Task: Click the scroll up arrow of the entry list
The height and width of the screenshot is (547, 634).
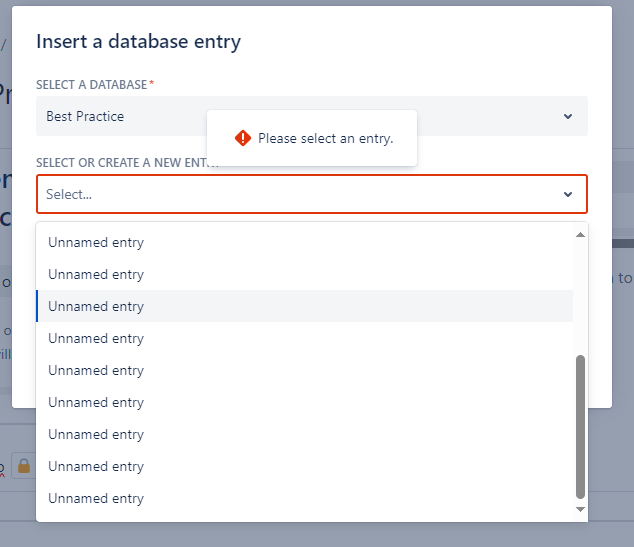Action: [x=580, y=235]
